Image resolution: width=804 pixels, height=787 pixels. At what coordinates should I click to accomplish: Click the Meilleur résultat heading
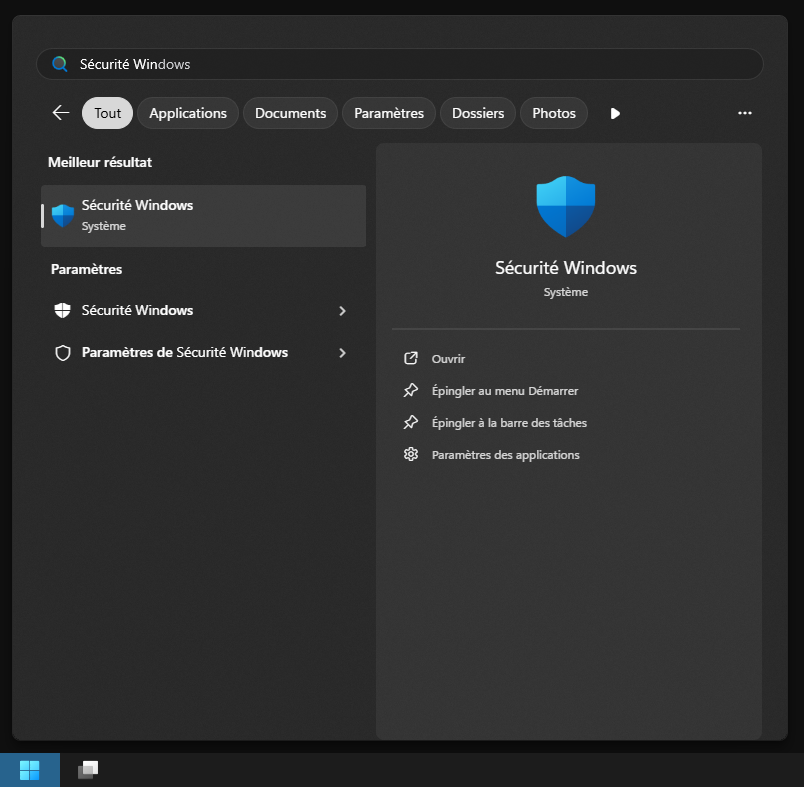(x=100, y=162)
